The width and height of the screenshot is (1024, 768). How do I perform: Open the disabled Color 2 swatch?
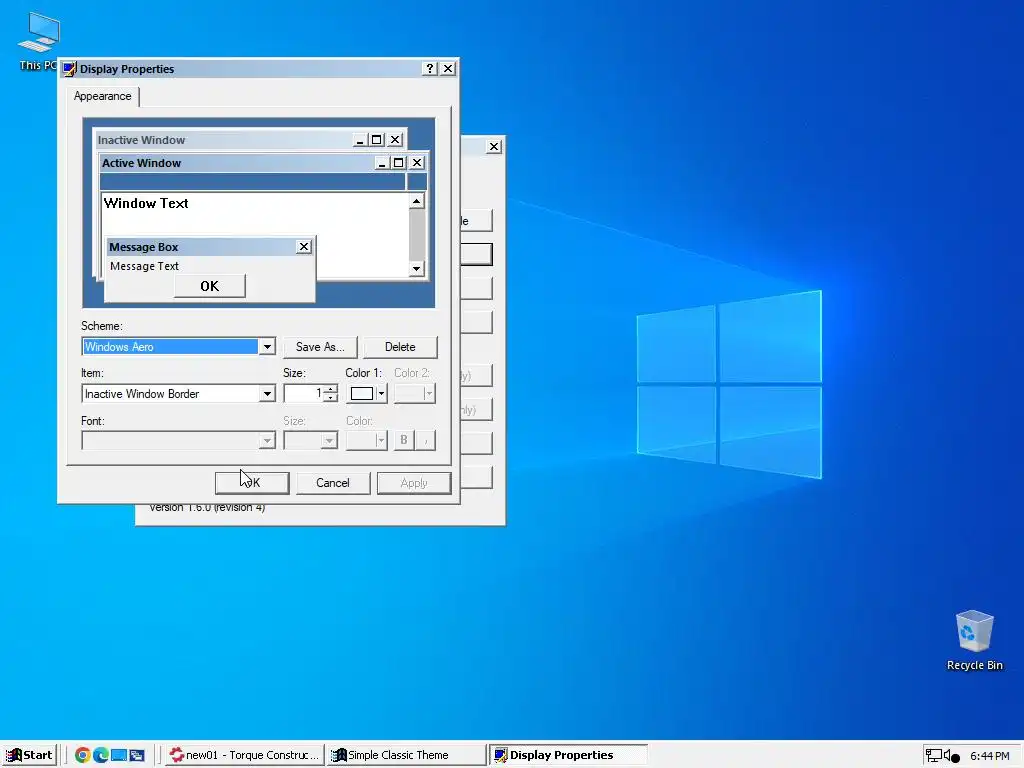click(415, 393)
